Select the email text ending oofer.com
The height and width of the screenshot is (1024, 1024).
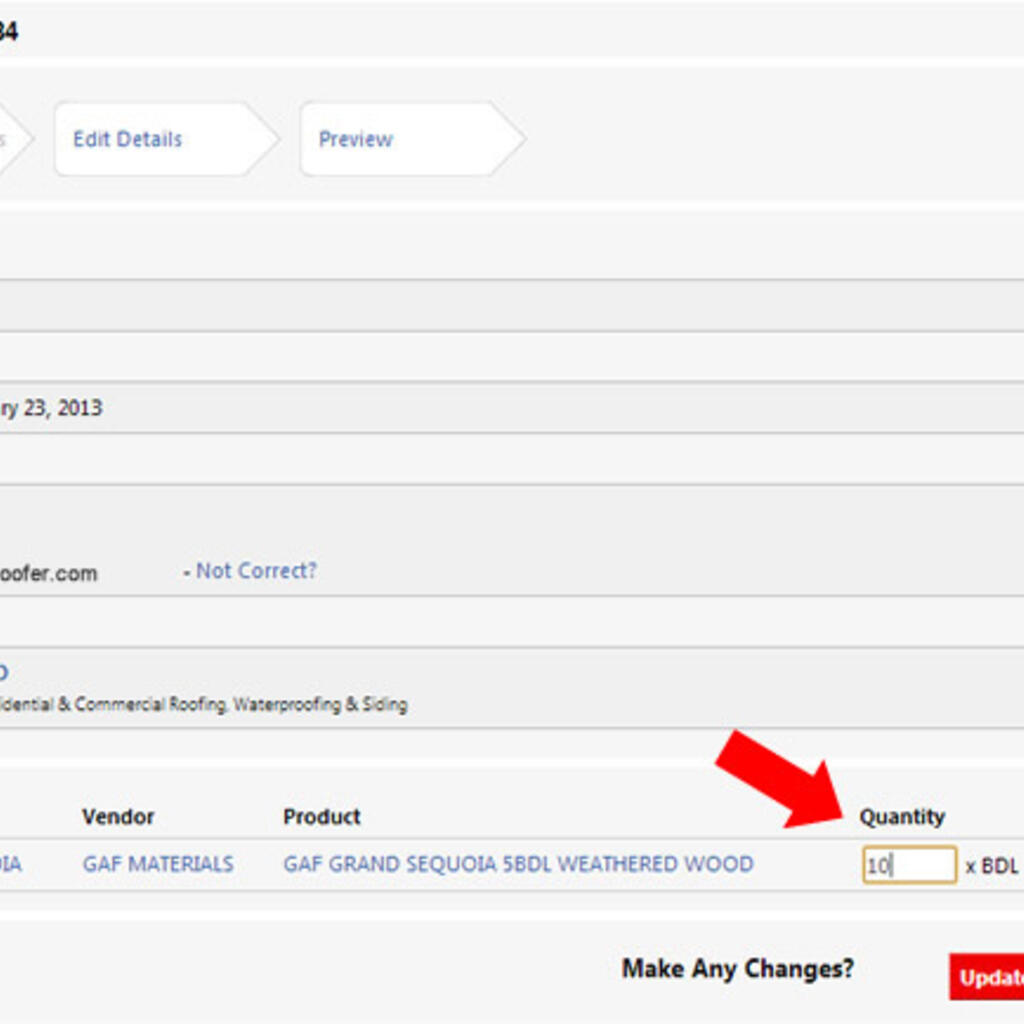(x=48, y=573)
